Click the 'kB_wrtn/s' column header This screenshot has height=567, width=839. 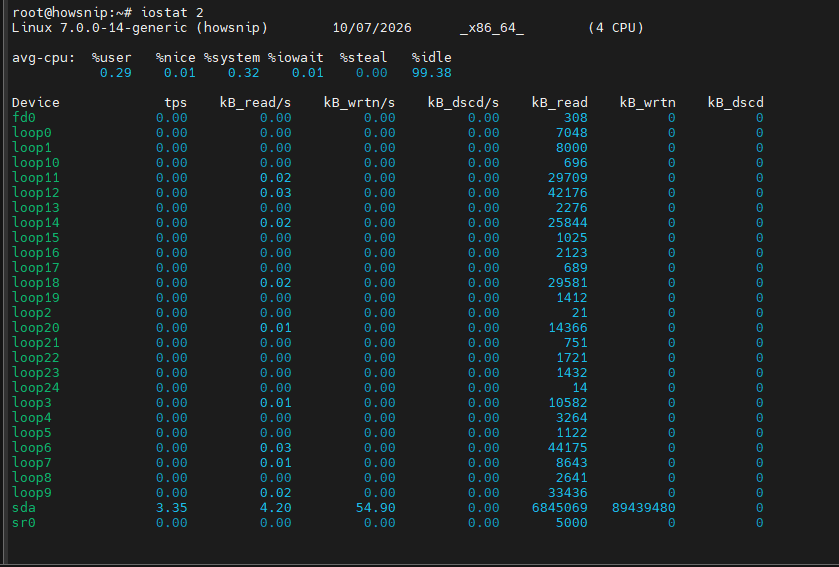(x=359, y=103)
